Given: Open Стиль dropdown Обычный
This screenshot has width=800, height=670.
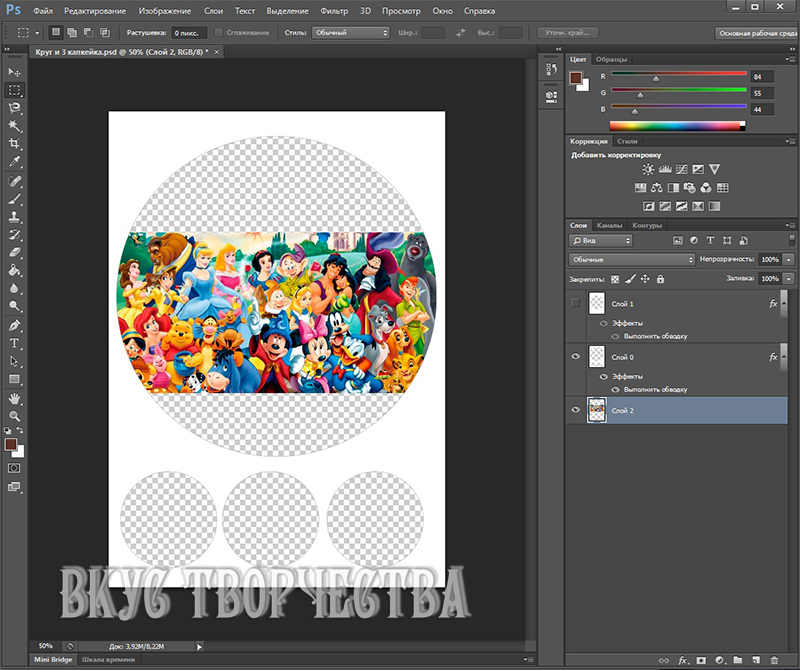Looking at the screenshot, I should coord(351,33).
